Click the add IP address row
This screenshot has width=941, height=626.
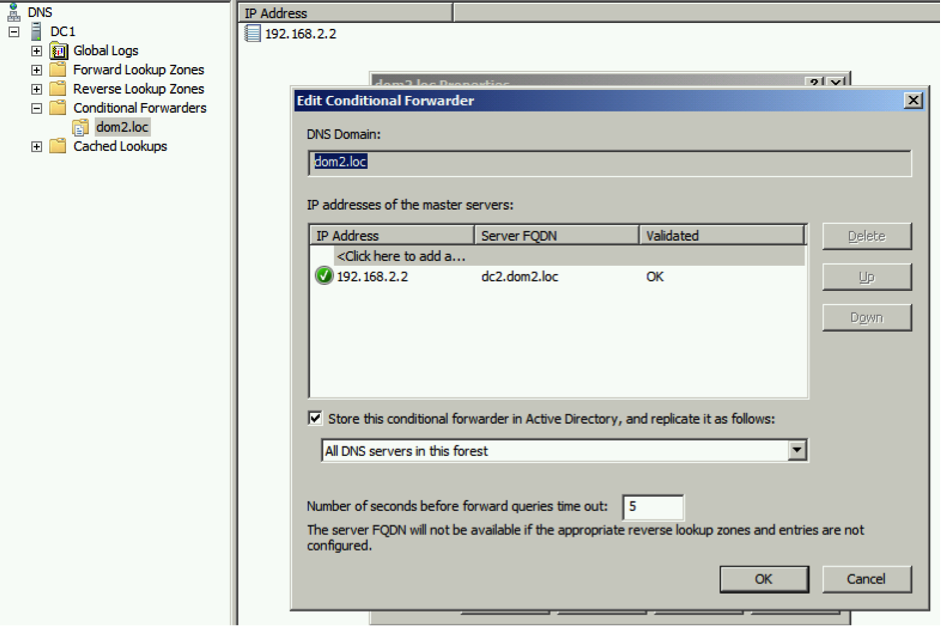point(401,256)
